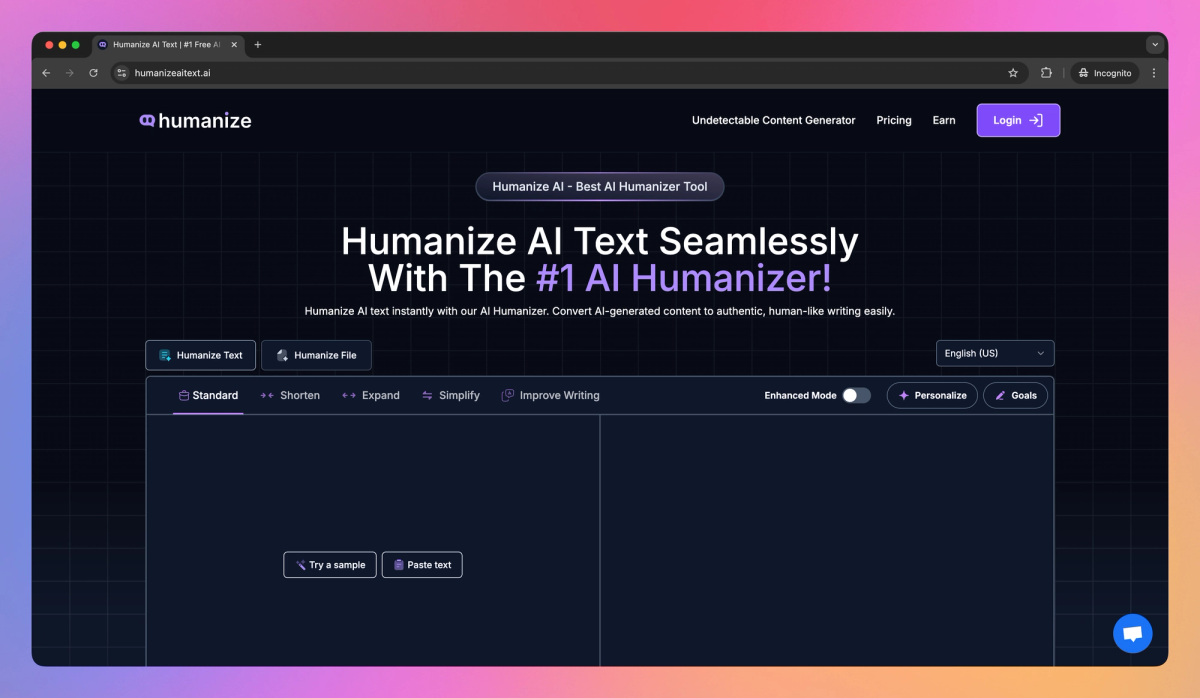Enable Enhanced Mode
Screen dimensions: 1200x698
point(855,395)
